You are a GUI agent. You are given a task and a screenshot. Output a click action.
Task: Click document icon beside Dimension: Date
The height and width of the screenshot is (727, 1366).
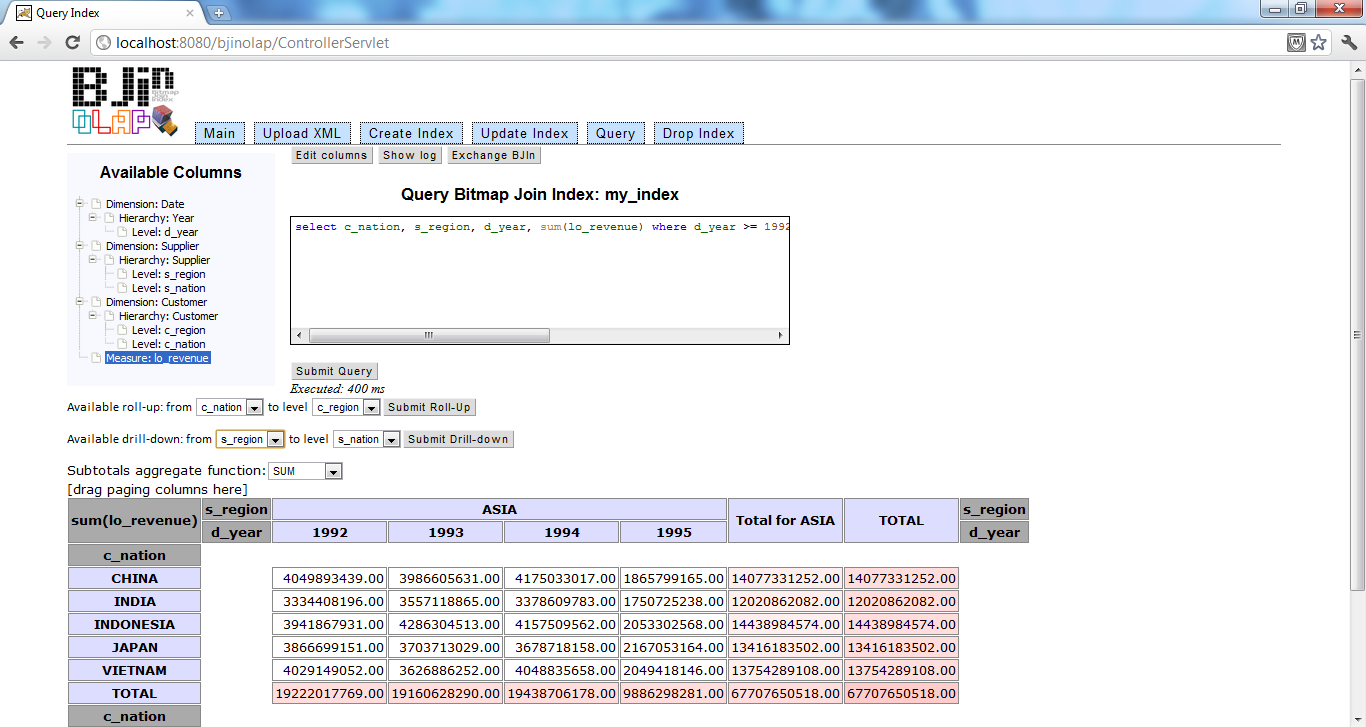pos(97,204)
